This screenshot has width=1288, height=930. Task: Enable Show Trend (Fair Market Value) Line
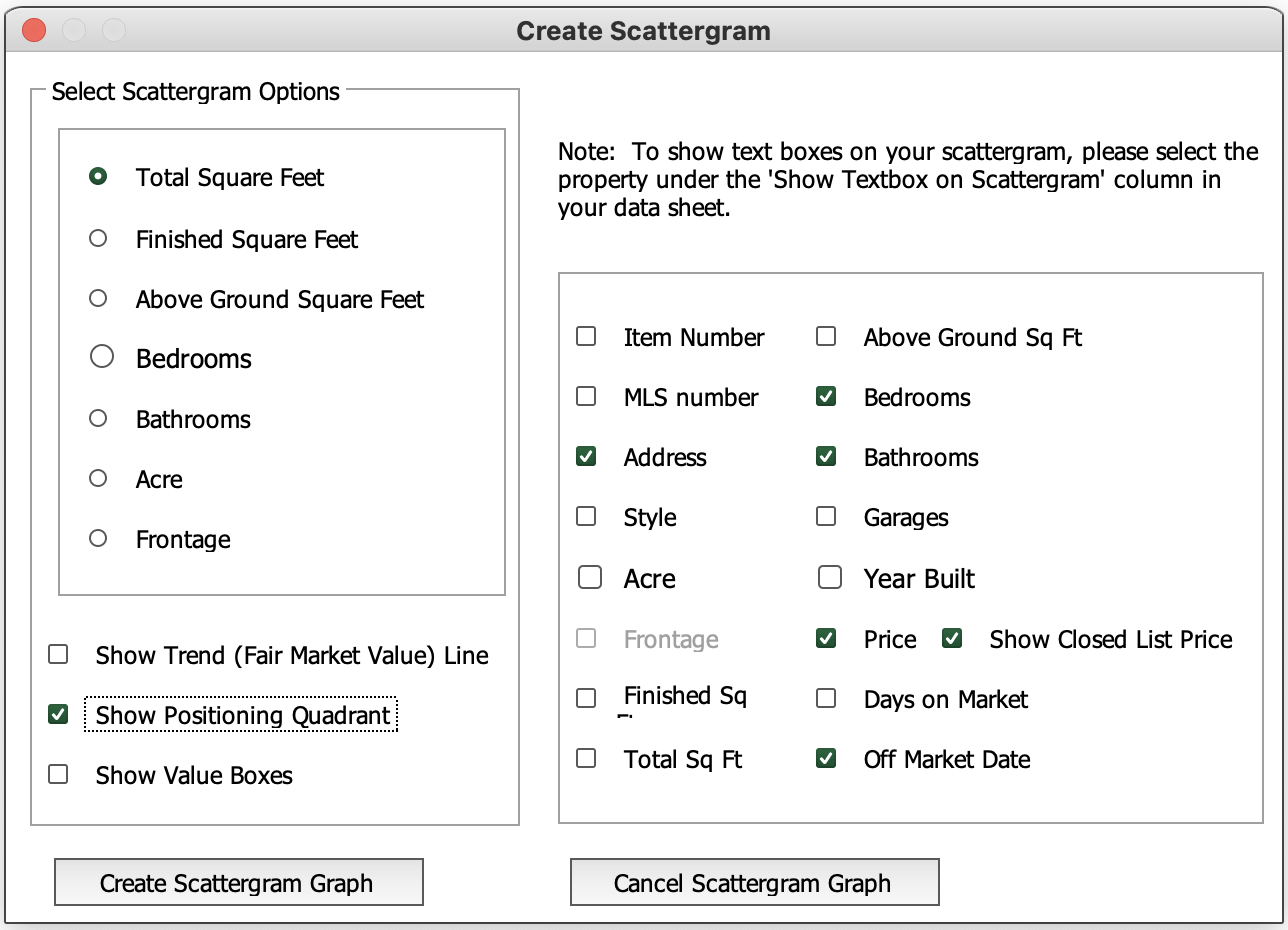pos(59,655)
